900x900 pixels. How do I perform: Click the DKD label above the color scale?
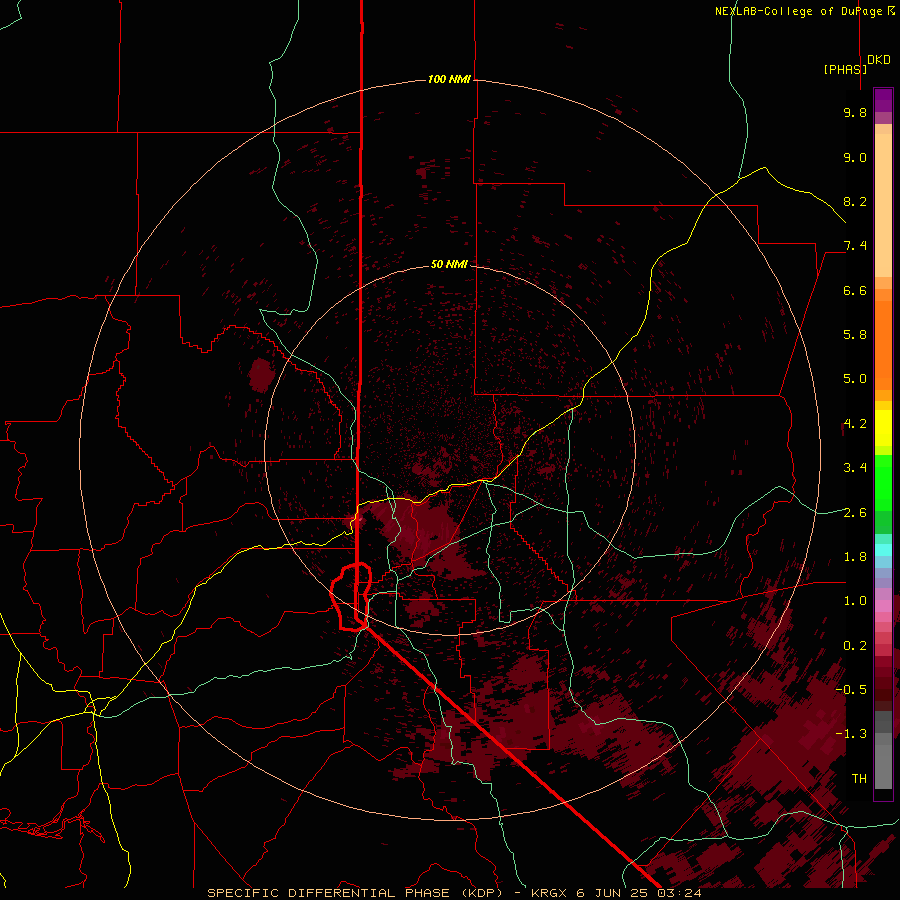[879, 60]
